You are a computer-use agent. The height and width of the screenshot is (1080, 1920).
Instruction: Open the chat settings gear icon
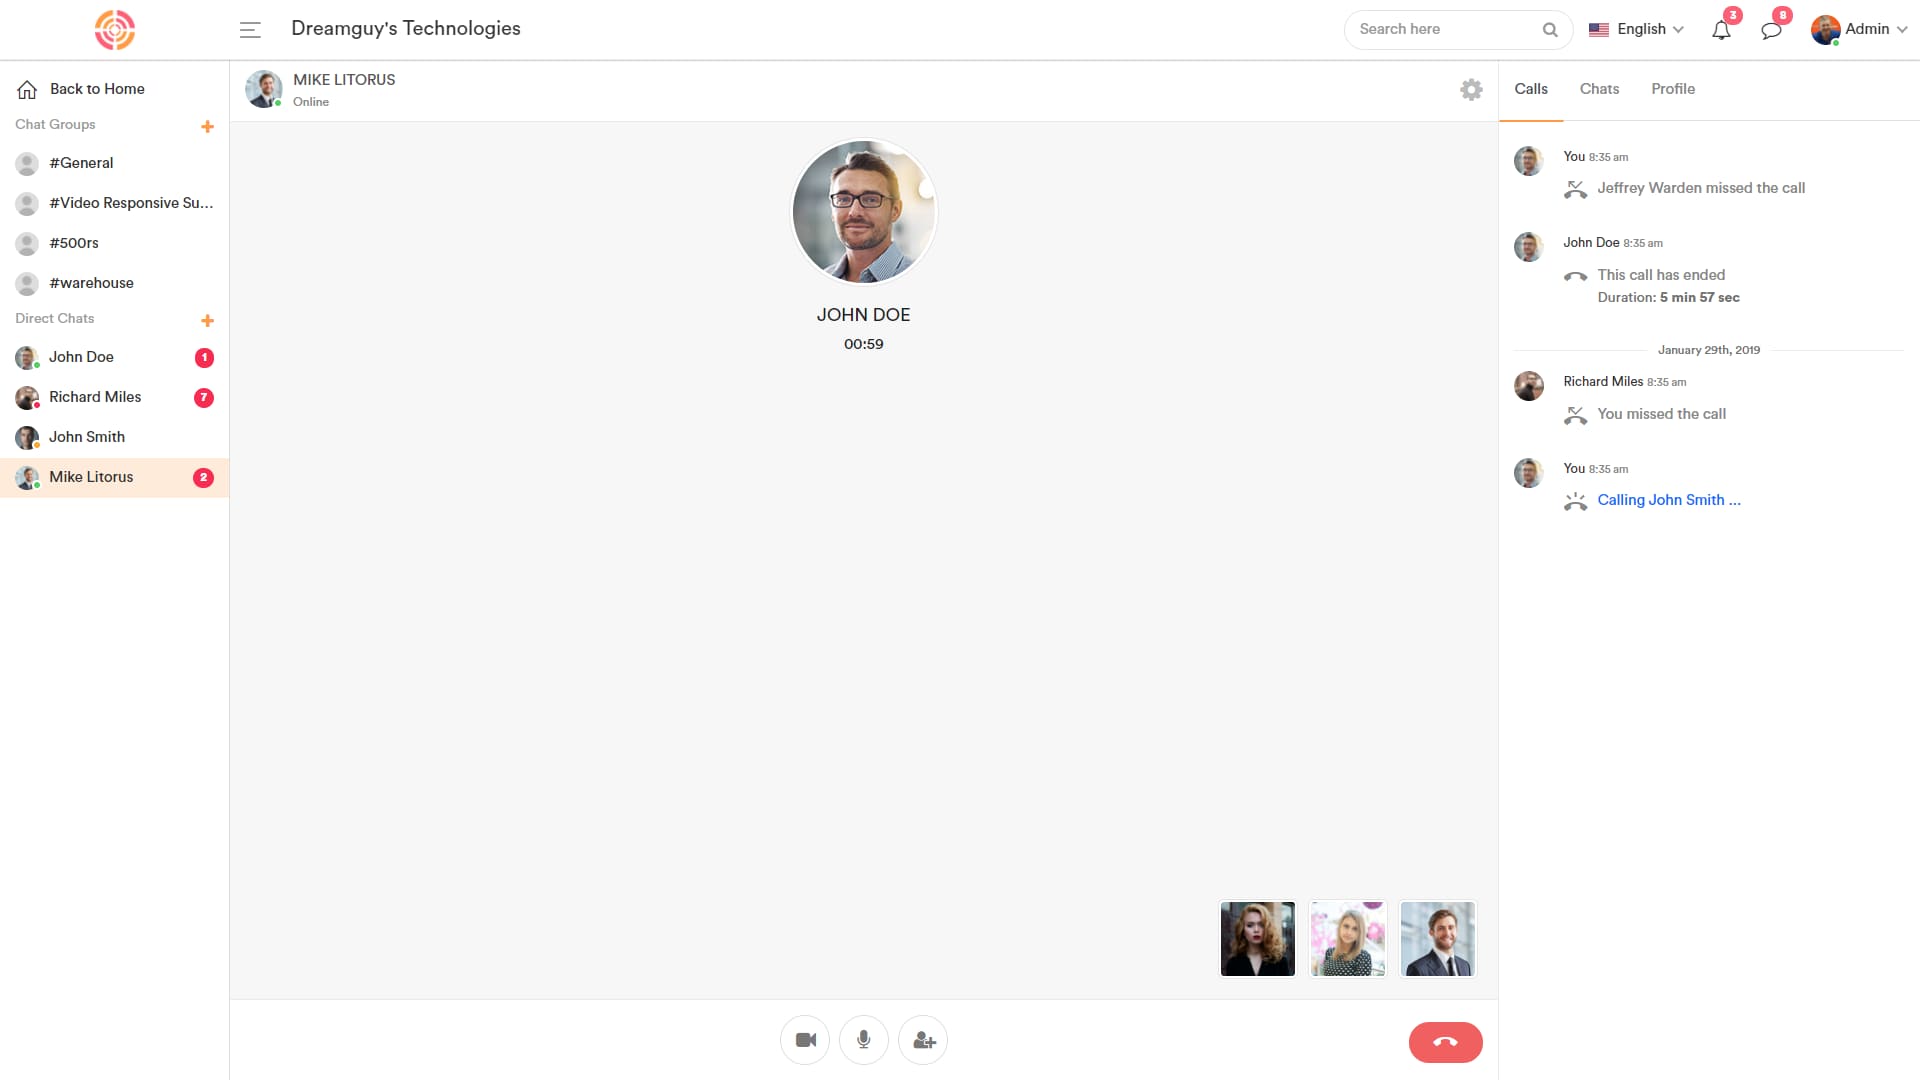(x=1471, y=89)
